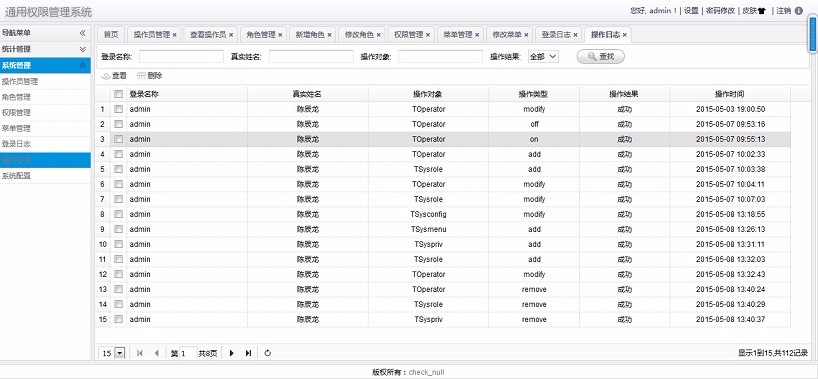Check the row 1 checkbox

coord(118,109)
